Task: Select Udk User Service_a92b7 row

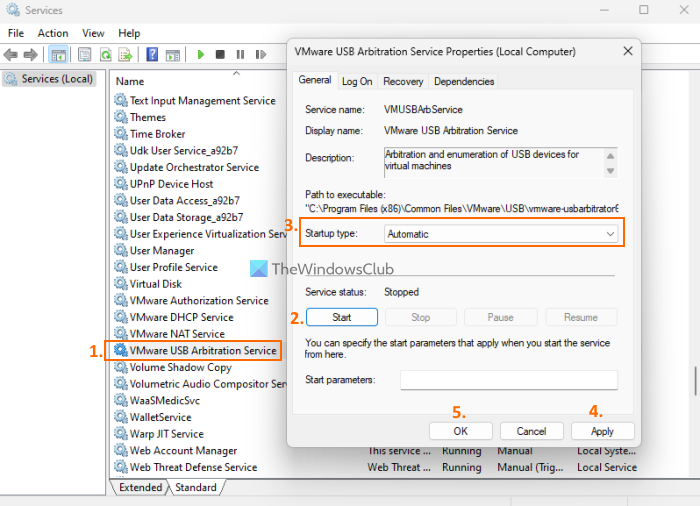Action: point(176,151)
